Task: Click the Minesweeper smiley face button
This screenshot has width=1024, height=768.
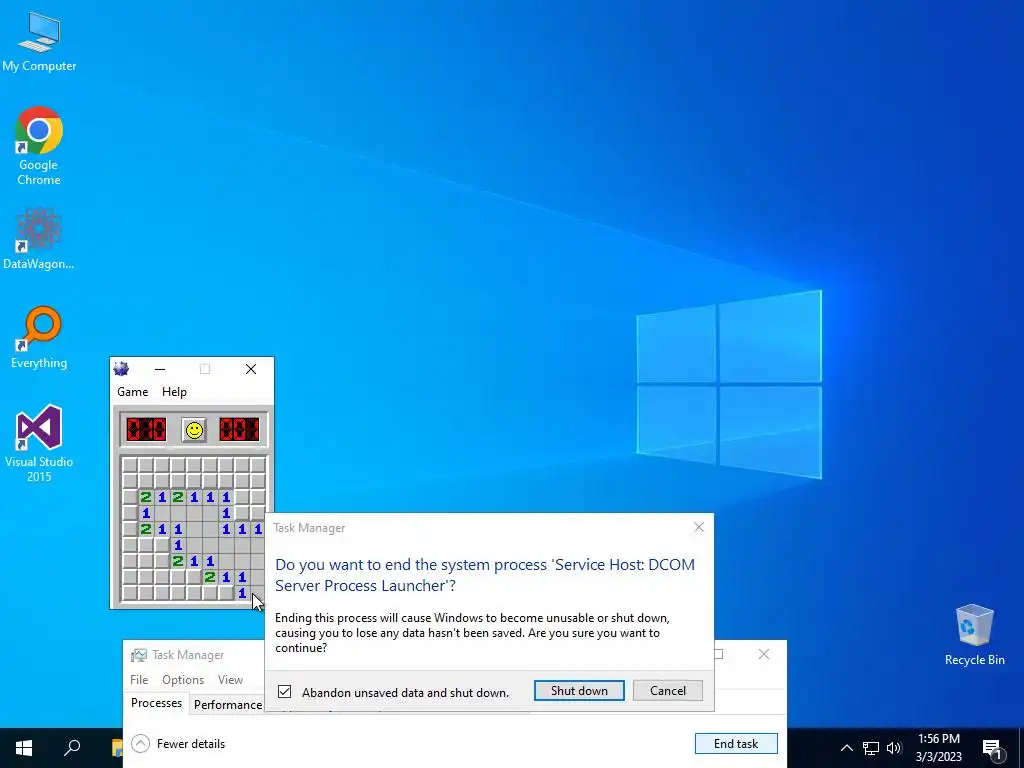Action: (194, 430)
